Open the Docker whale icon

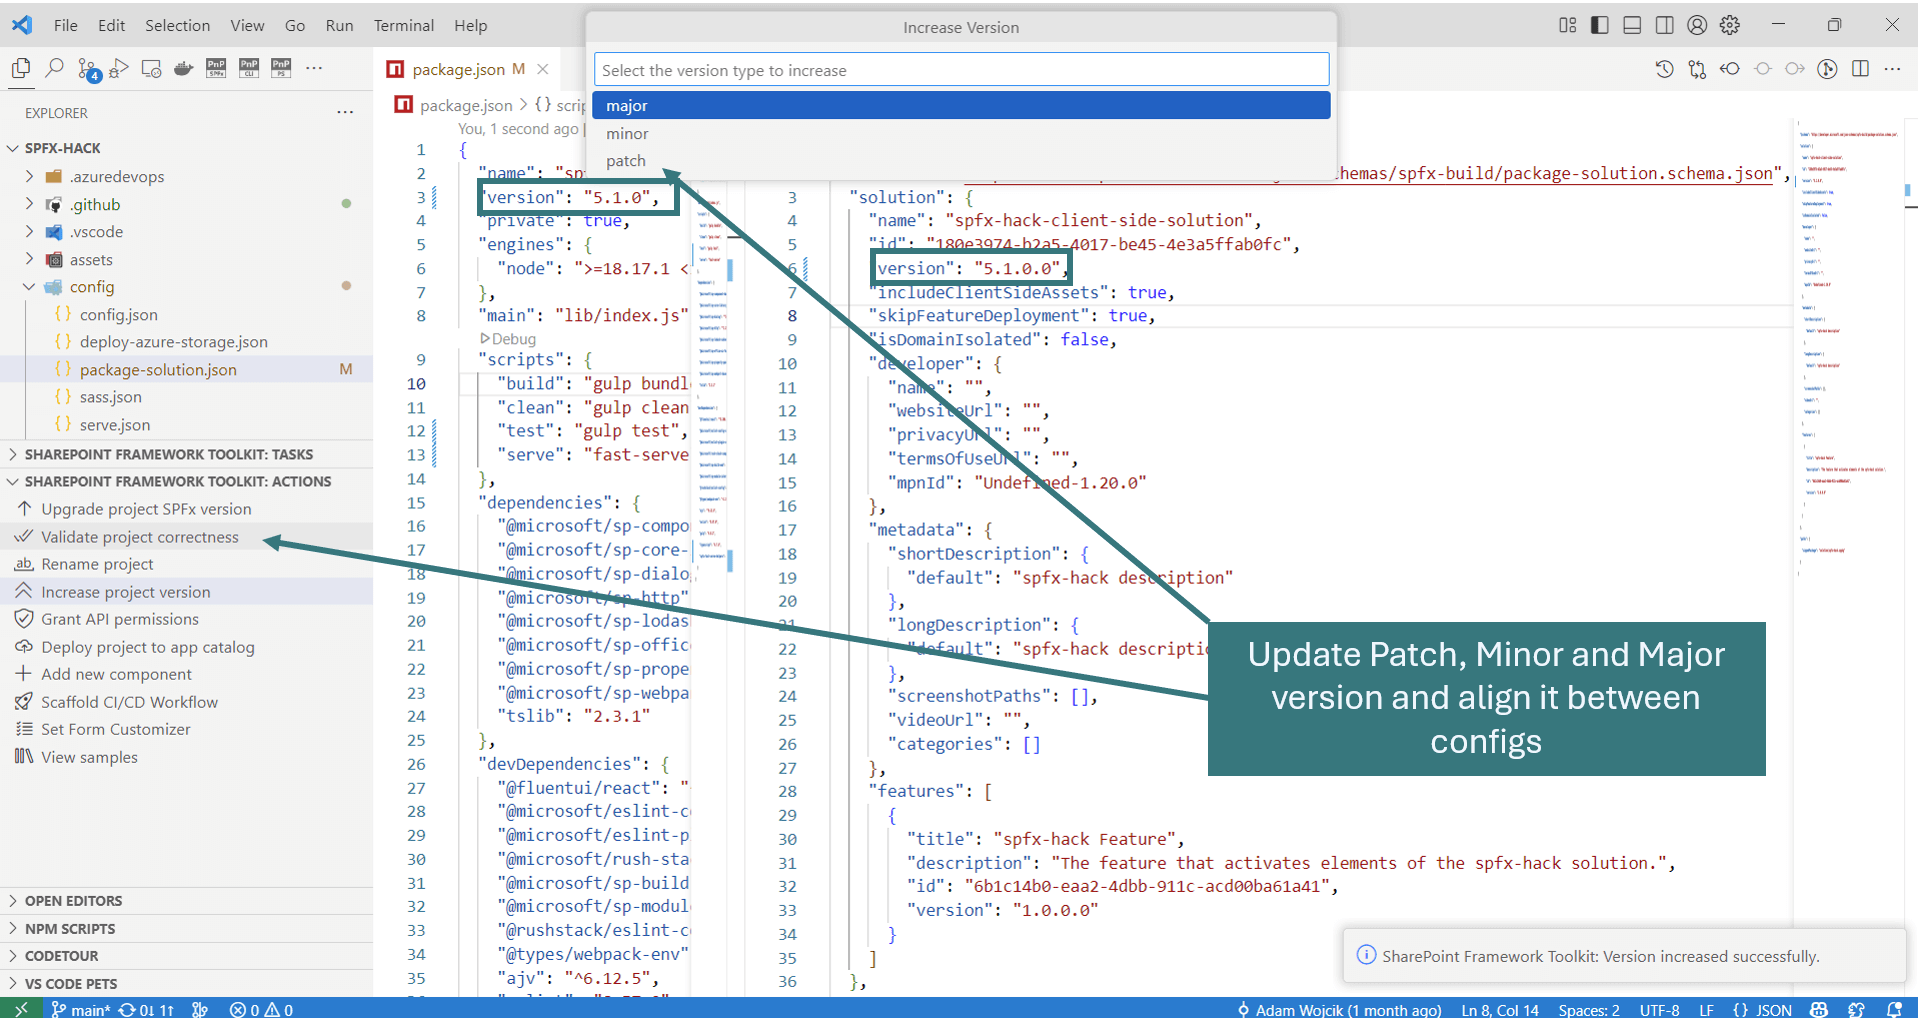coord(183,68)
